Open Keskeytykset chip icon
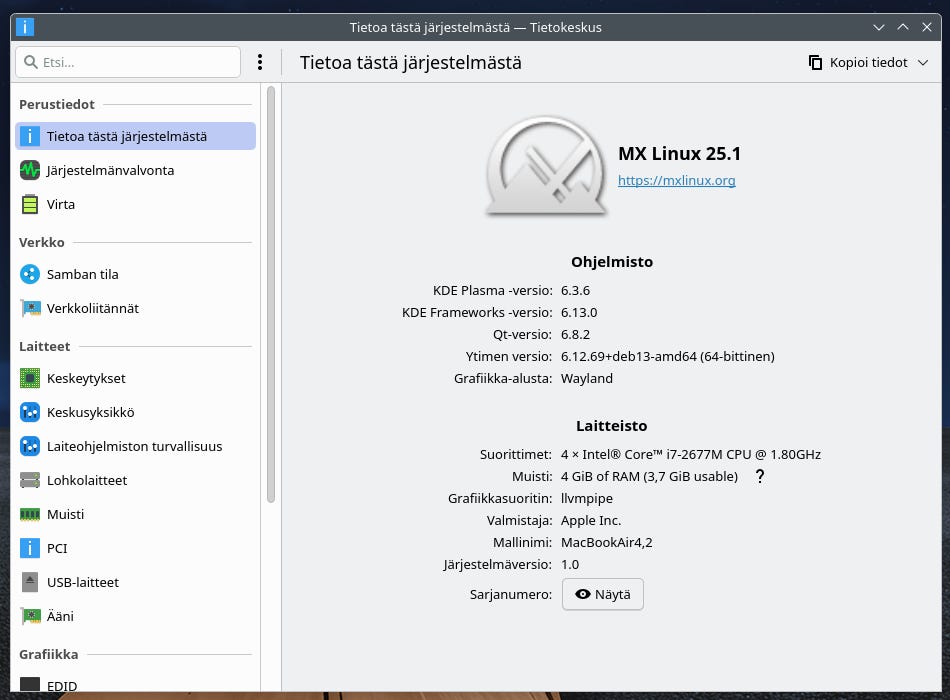Viewport: 950px width, 700px height. [30, 378]
